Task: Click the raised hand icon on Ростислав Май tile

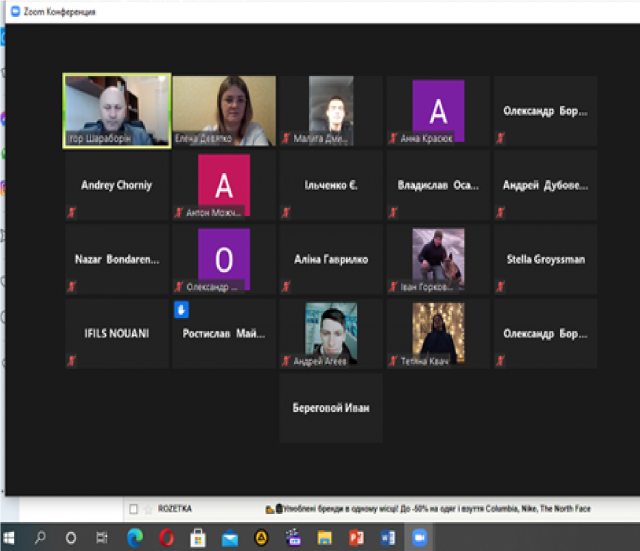Action: coord(181,309)
